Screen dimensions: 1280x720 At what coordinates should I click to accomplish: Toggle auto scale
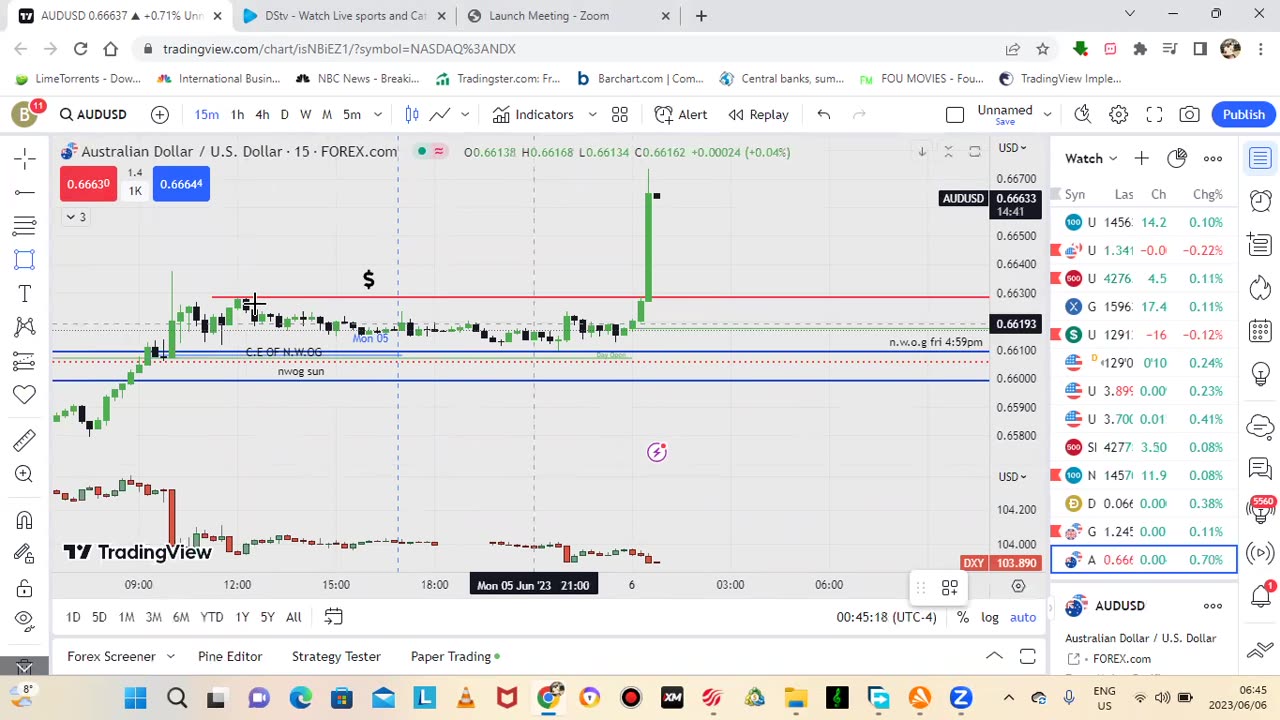pyautogui.click(x=1023, y=617)
